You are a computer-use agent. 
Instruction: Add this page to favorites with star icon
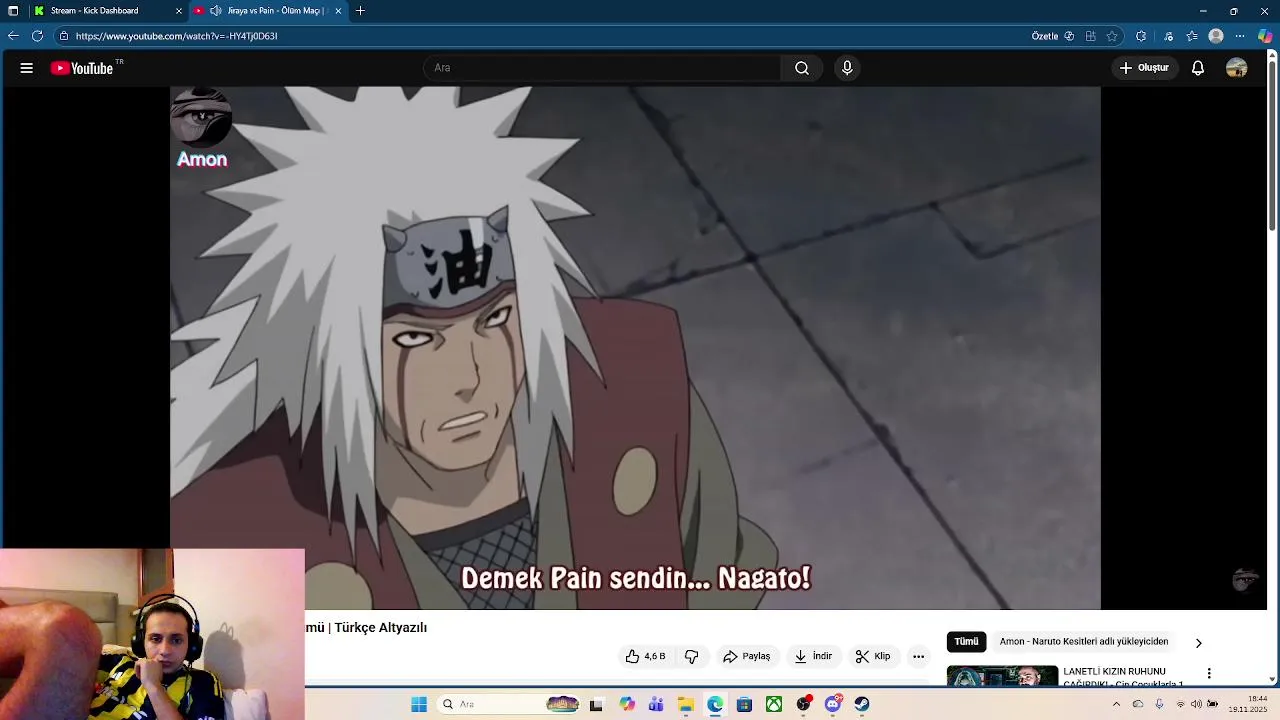coord(1112,36)
